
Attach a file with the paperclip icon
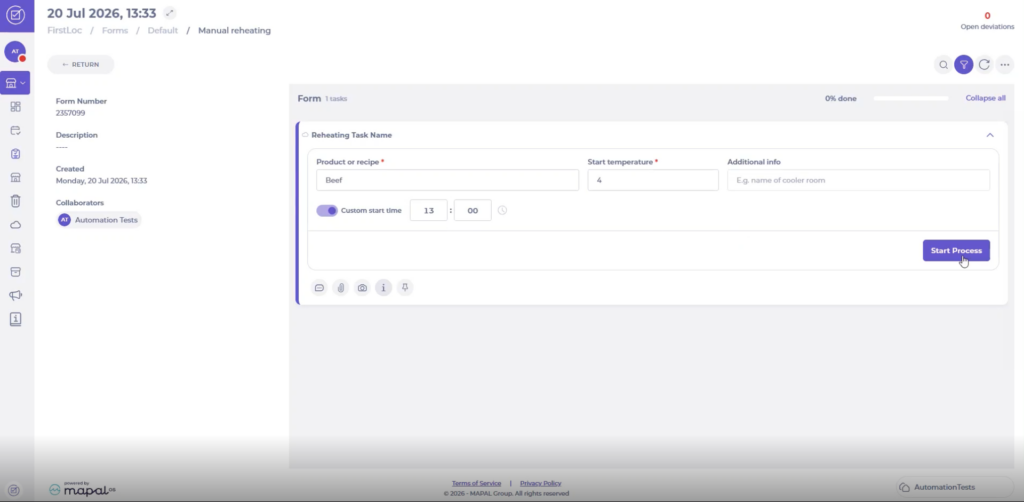(340, 287)
